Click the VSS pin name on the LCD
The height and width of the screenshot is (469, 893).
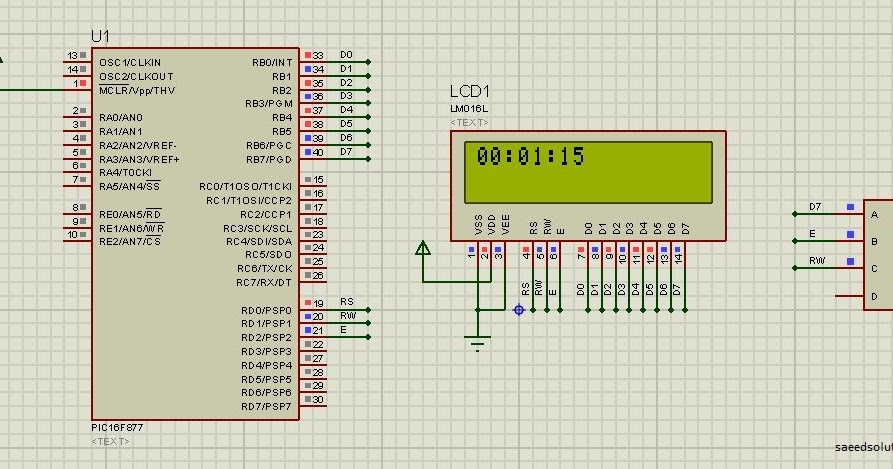pyautogui.click(x=478, y=225)
